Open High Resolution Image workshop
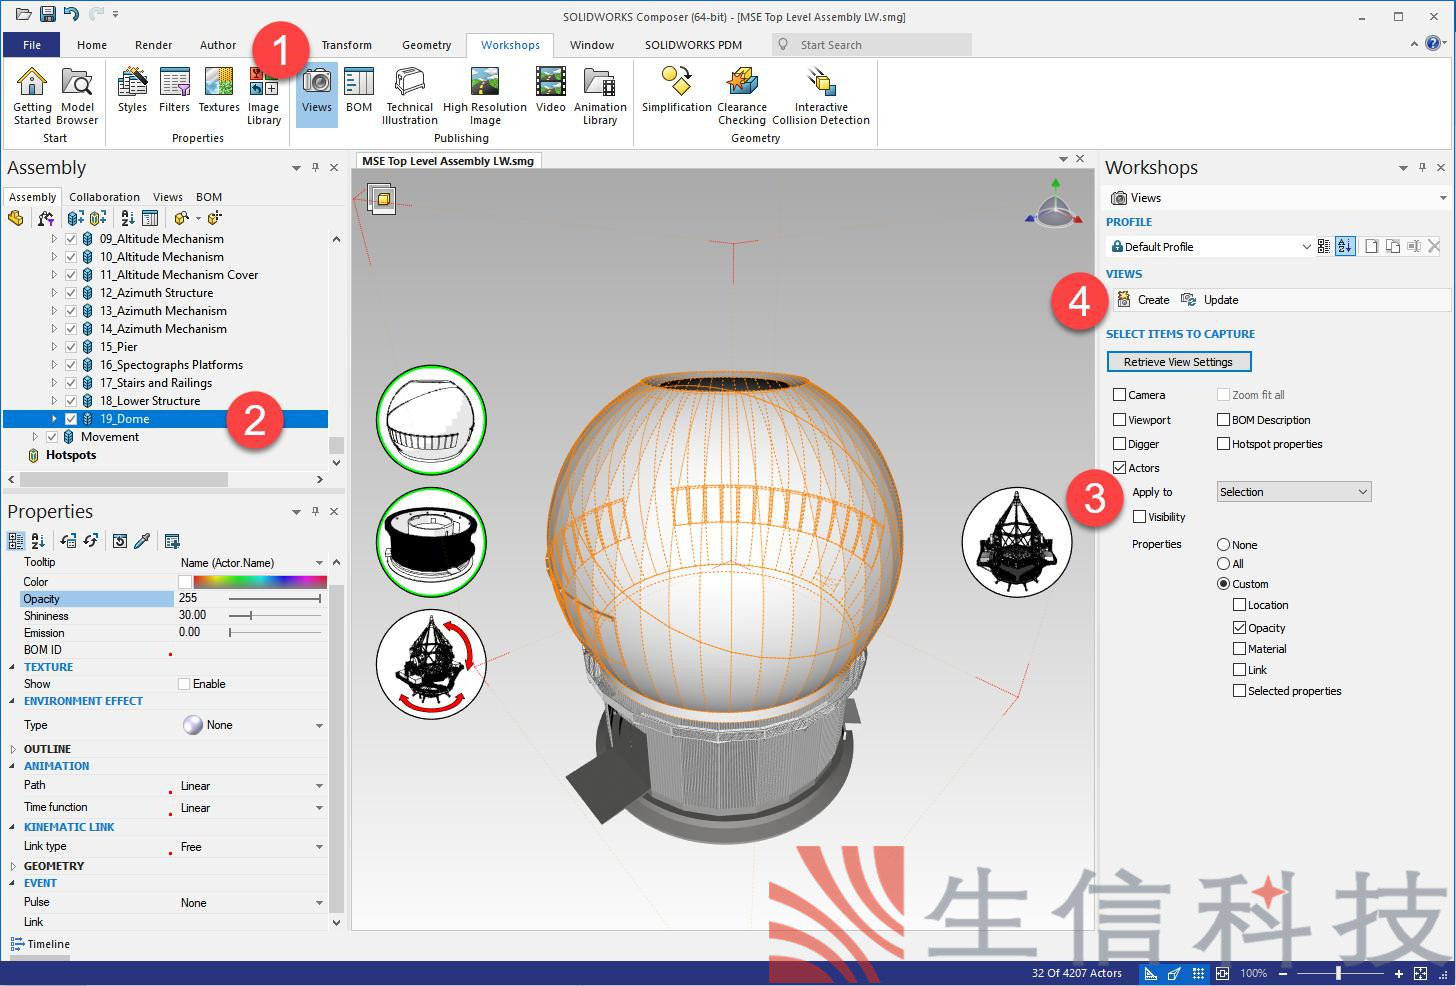The height and width of the screenshot is (986, 1456). pos(485,96)
